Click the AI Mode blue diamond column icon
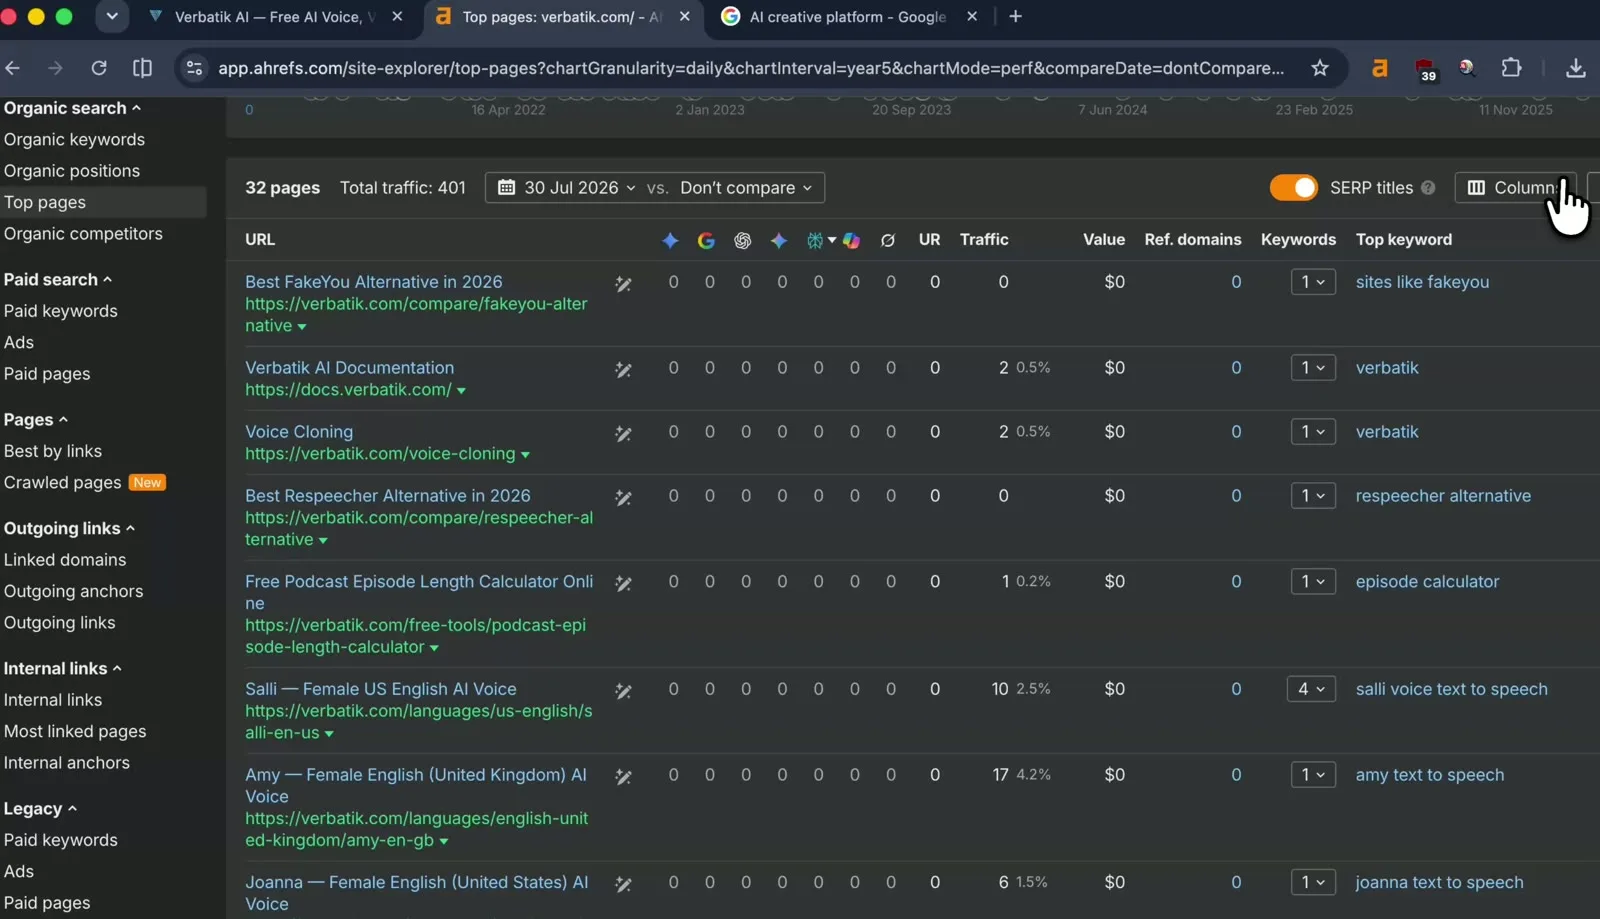Viewport: 1600px width, 919px height. tap(779, 240)
